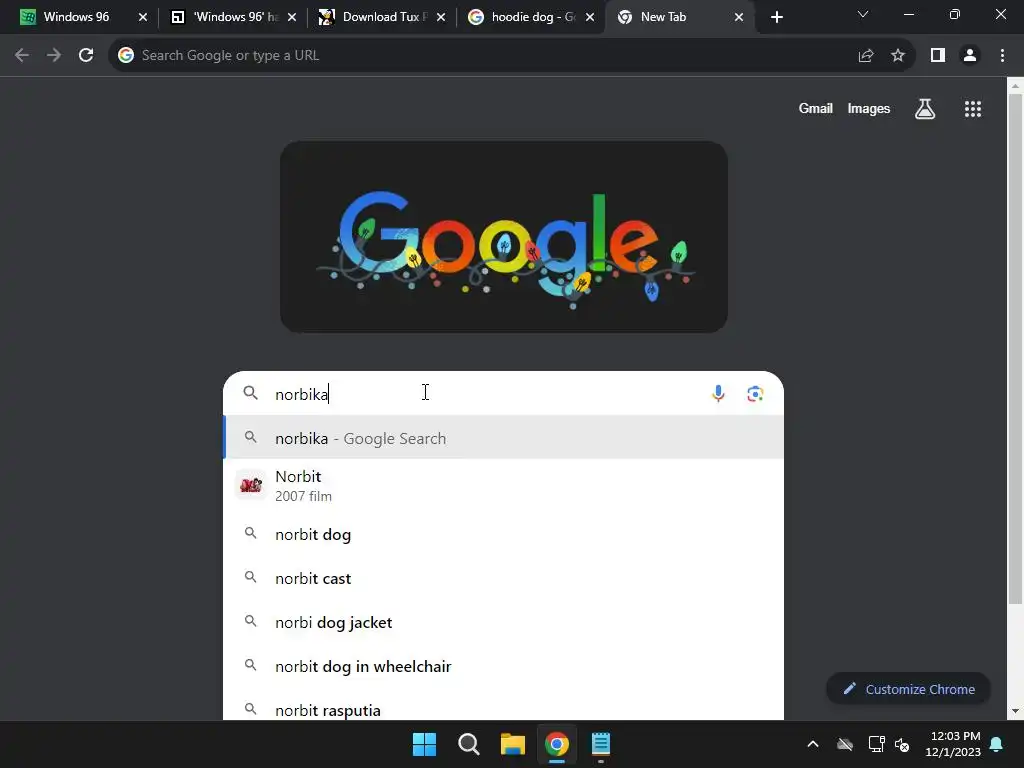
Task: Click the OneDrive cloud tray icon
Action: [845, 744]
